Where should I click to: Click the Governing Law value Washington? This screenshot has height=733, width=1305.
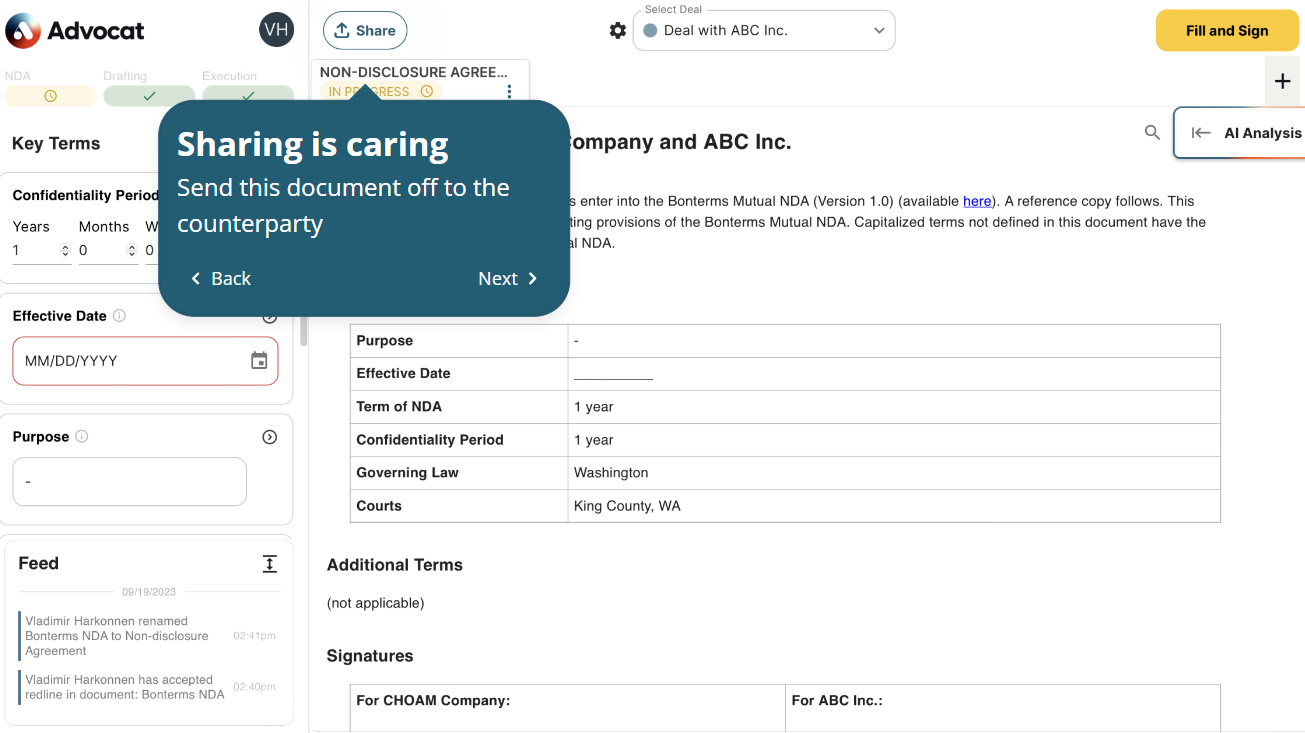point(611,472)
